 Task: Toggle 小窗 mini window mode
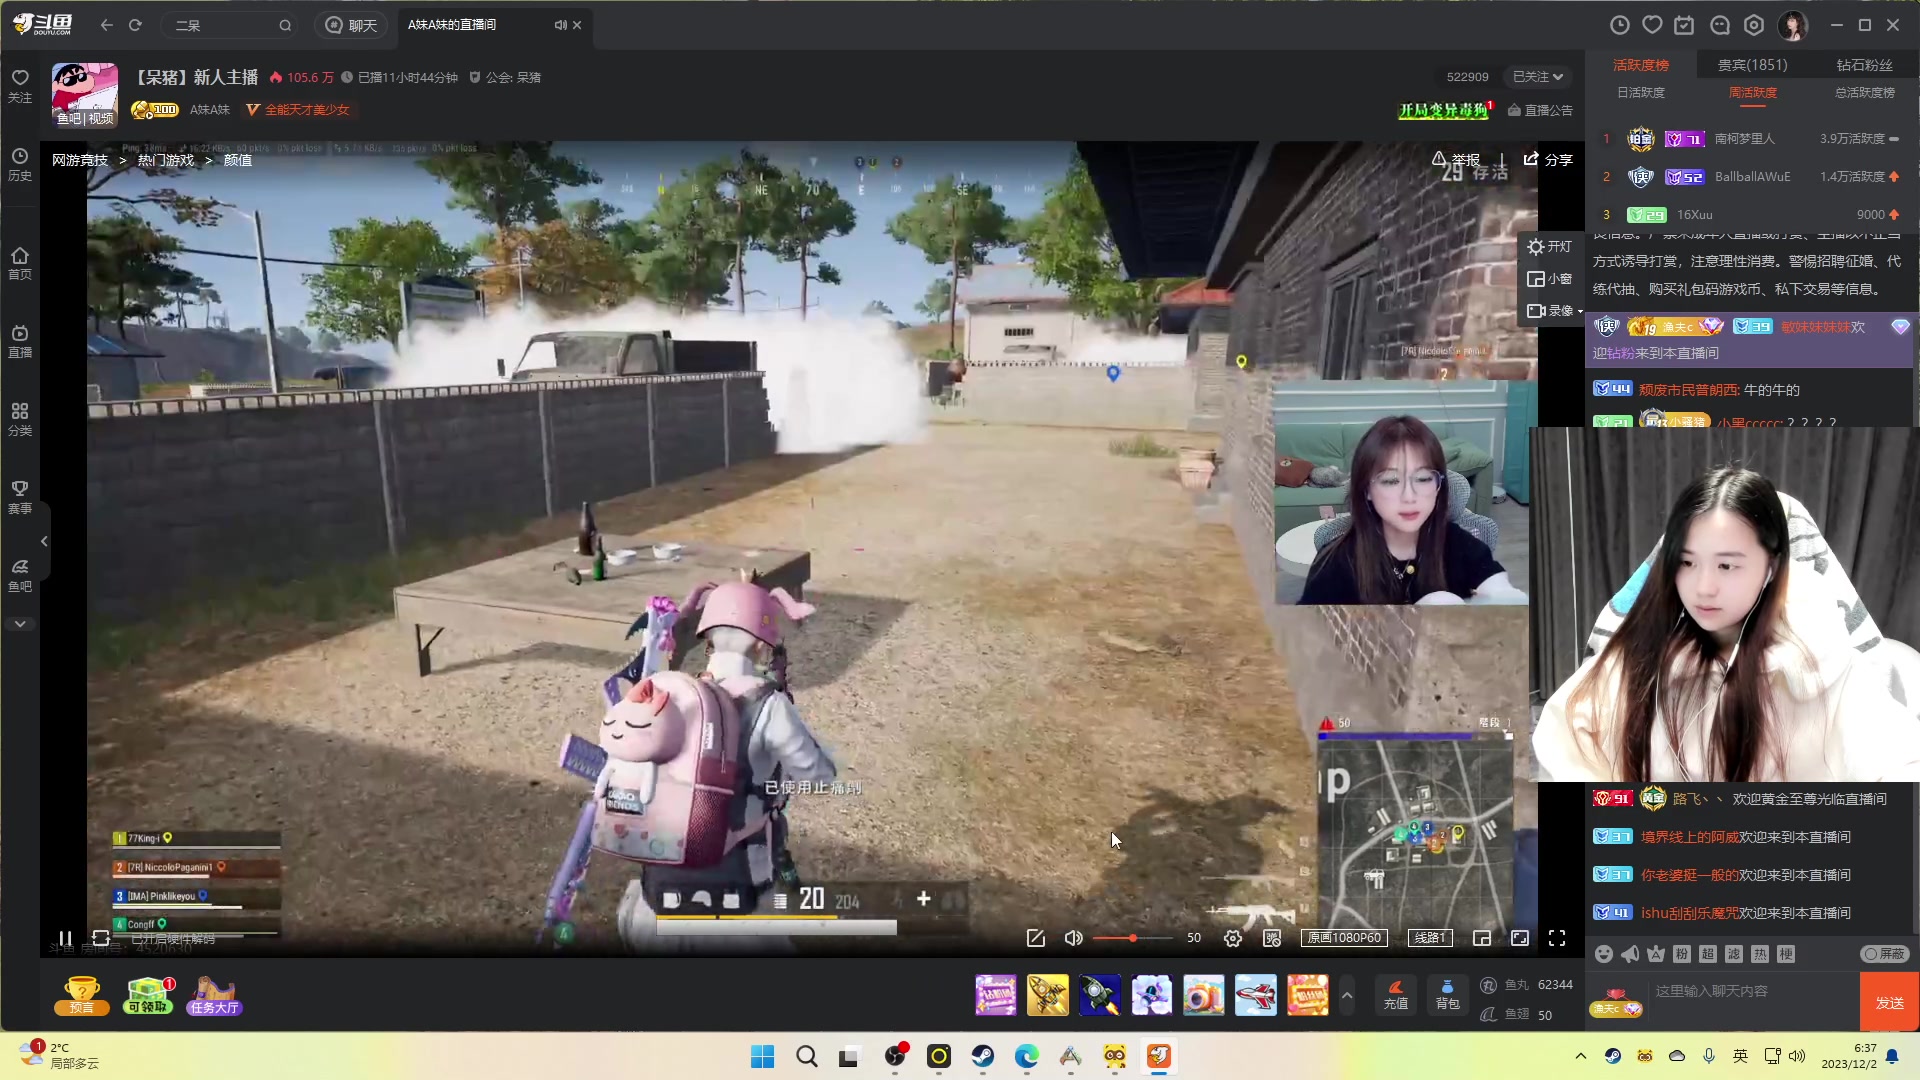point(1550,279)
